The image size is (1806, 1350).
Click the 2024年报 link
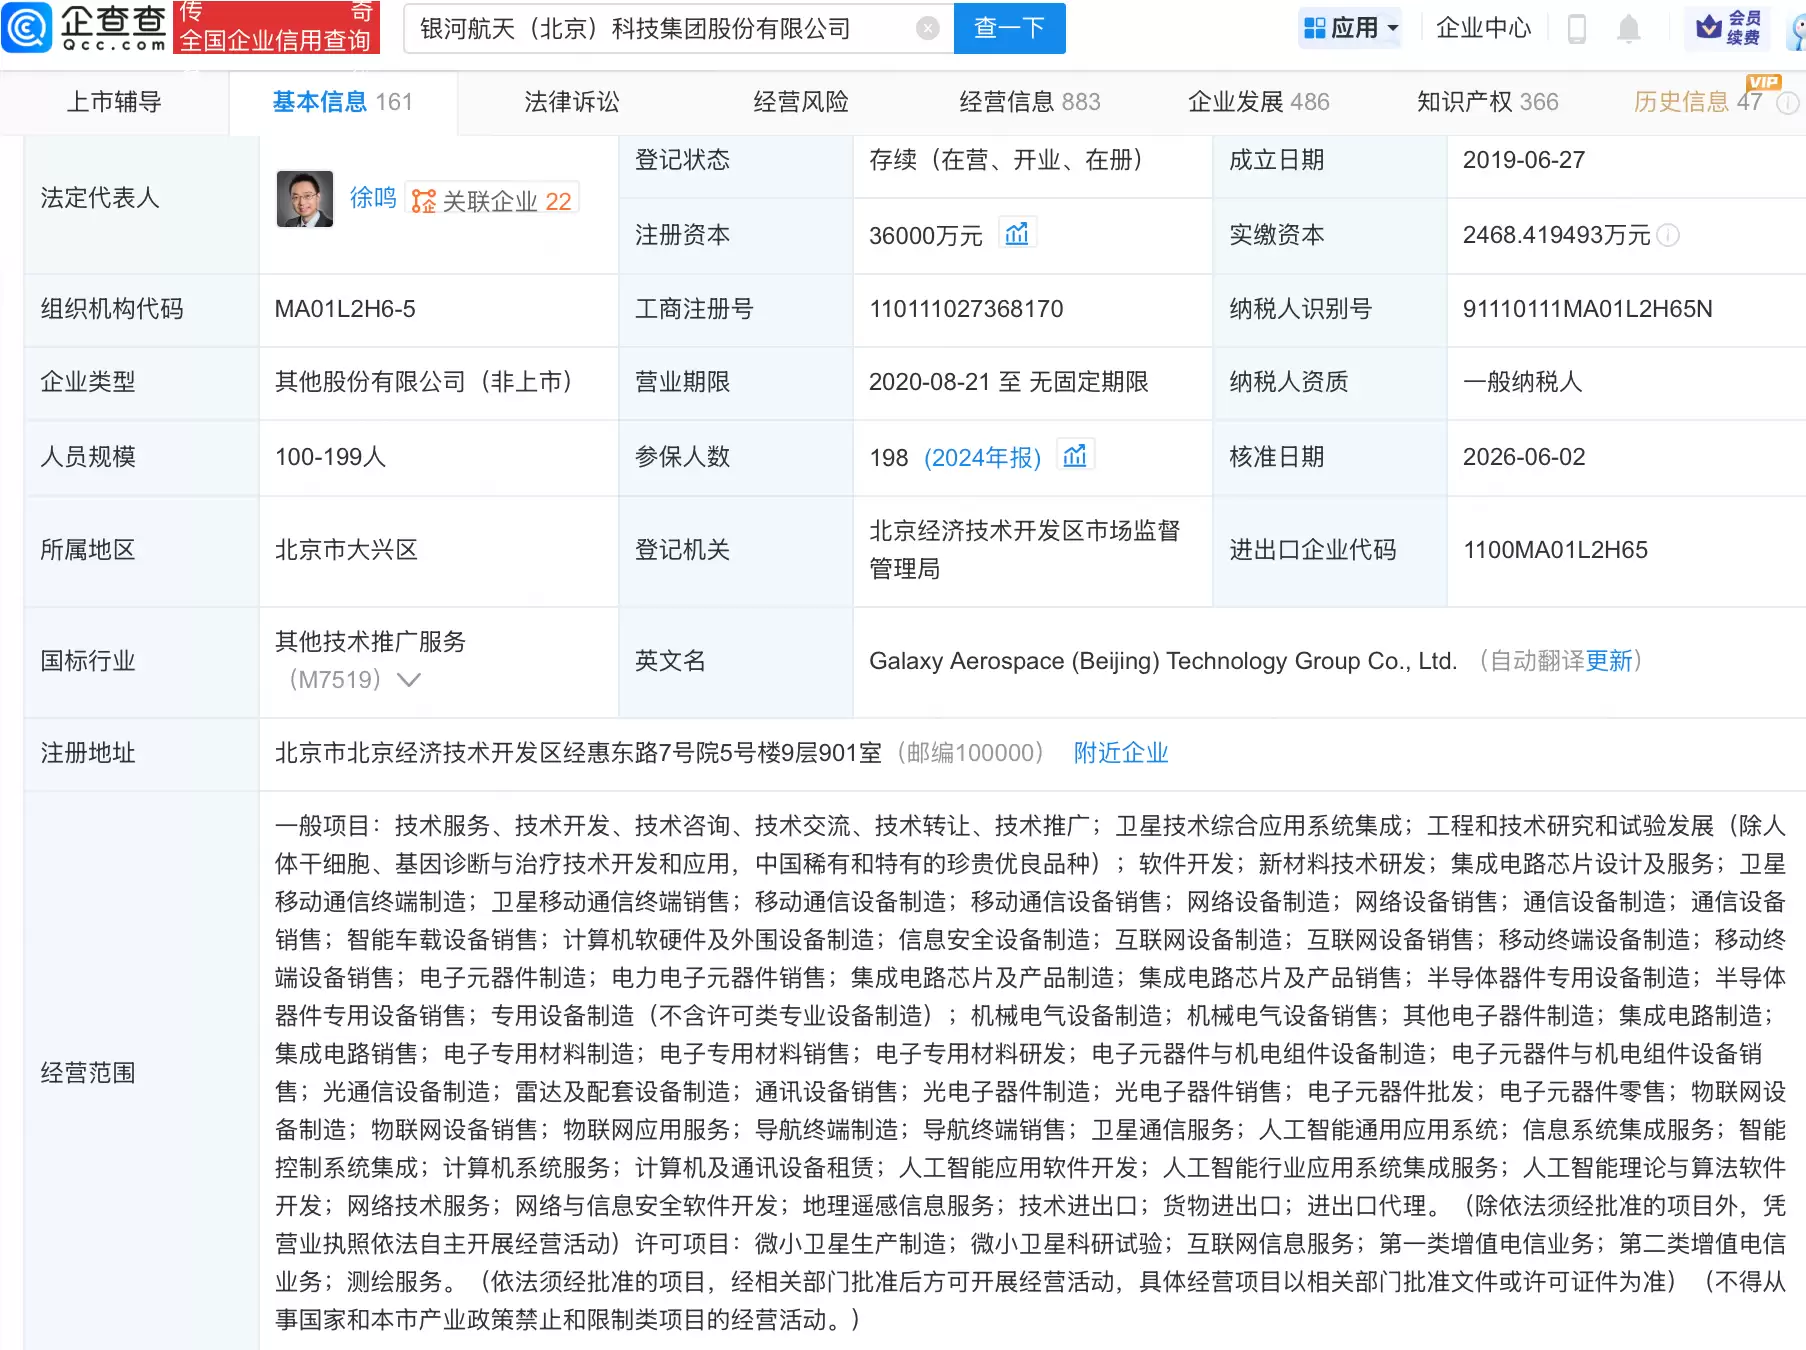tap(983, 457)
